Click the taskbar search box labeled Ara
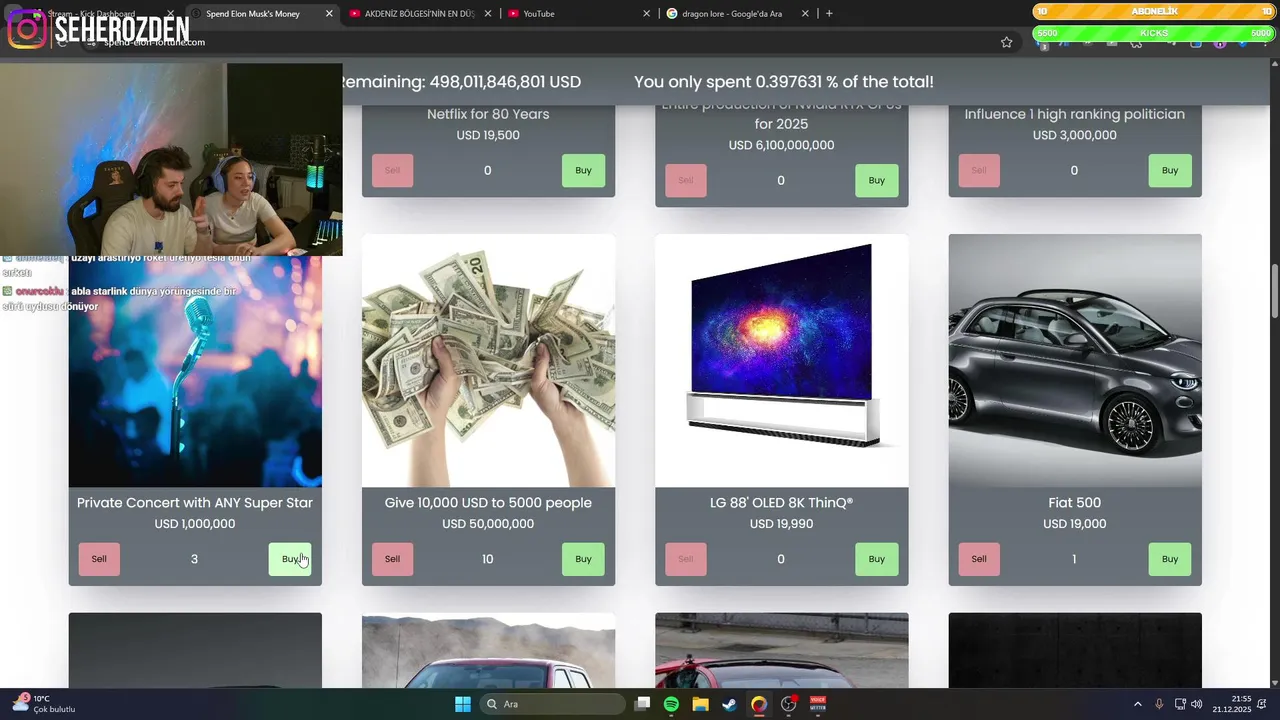 553,704
